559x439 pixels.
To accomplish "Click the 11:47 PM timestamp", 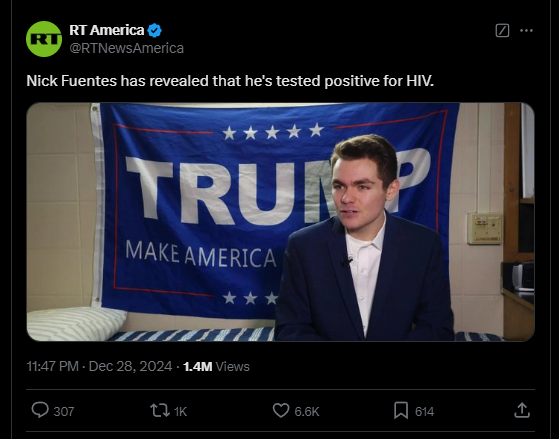I will [52, 366].
